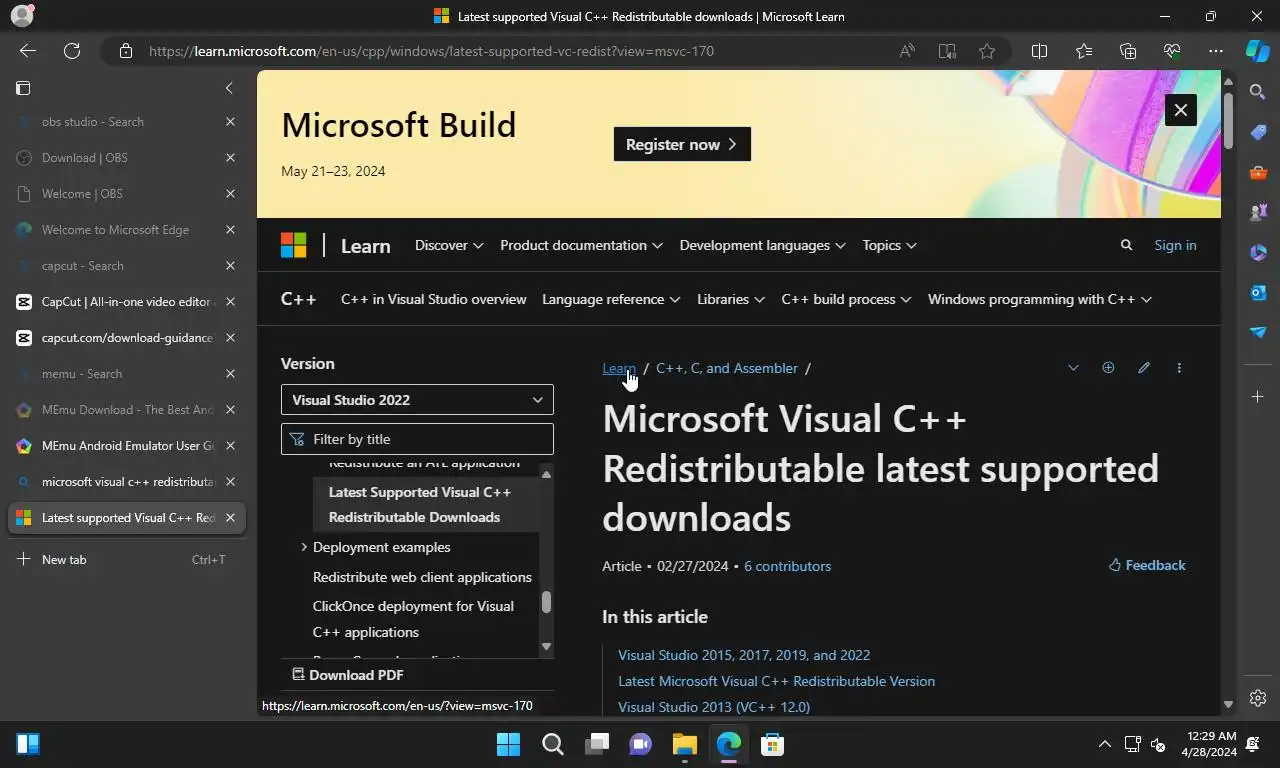Switch to 'Welcome | OBS' tab

tap(126, 194)
